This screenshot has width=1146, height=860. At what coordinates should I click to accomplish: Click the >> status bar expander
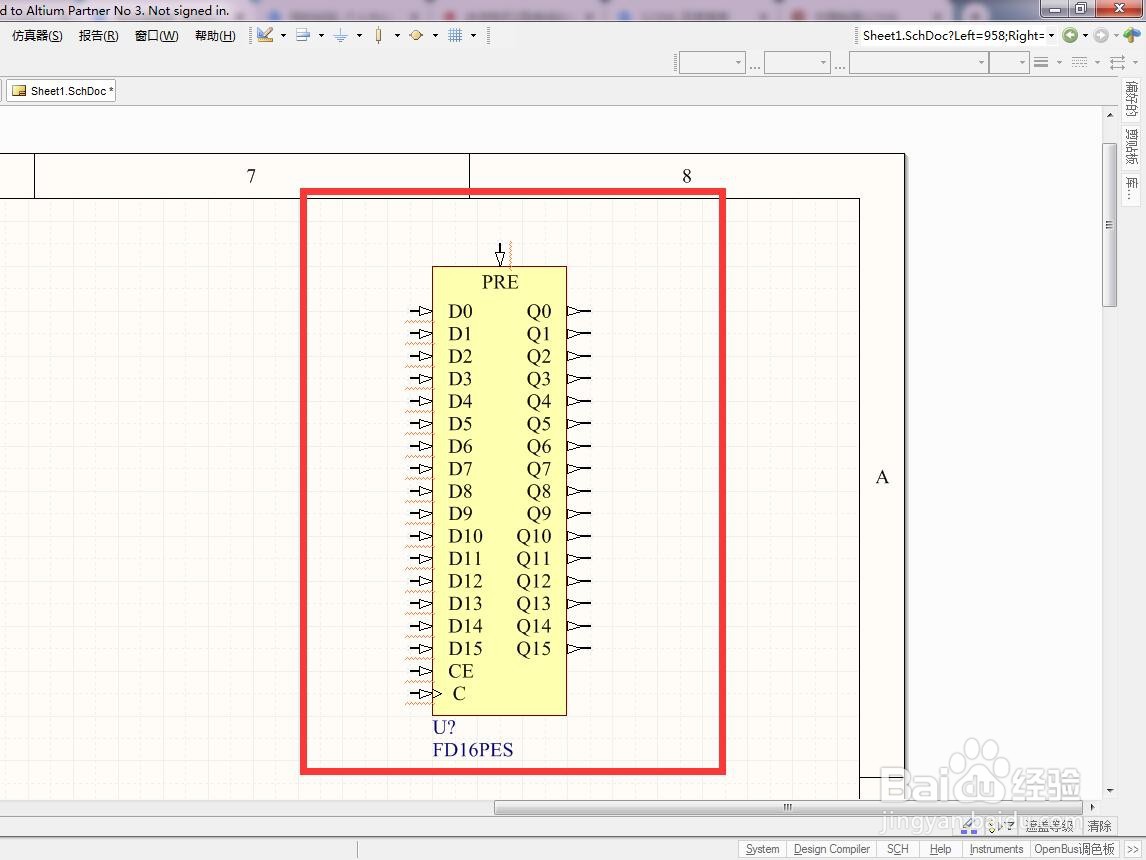1133,849
